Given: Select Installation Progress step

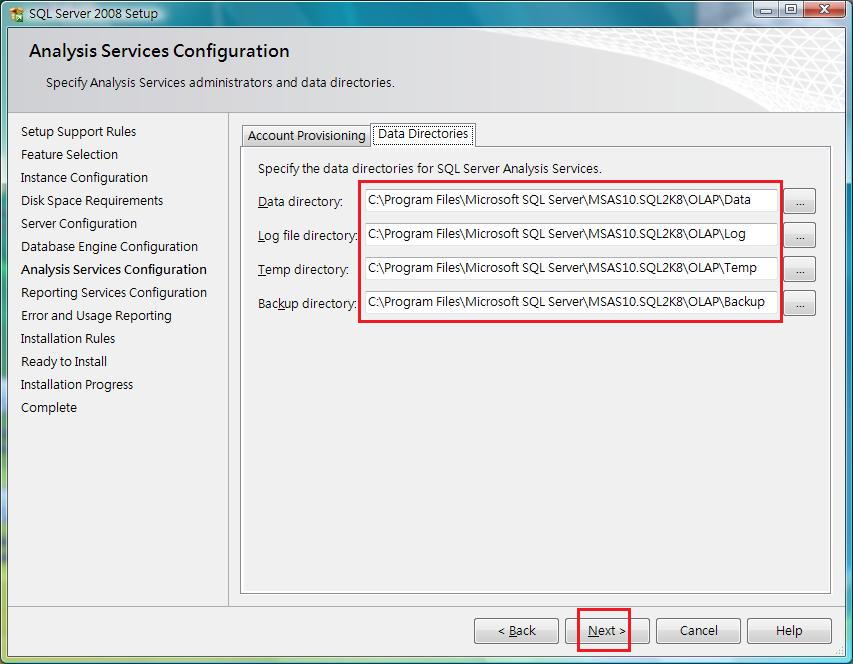Looking at the screenshot, I should tap(77, 385).
